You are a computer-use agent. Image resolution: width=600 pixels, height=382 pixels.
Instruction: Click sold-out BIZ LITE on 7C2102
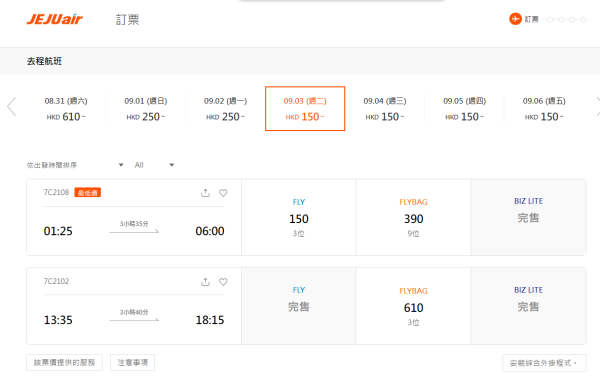528,306
